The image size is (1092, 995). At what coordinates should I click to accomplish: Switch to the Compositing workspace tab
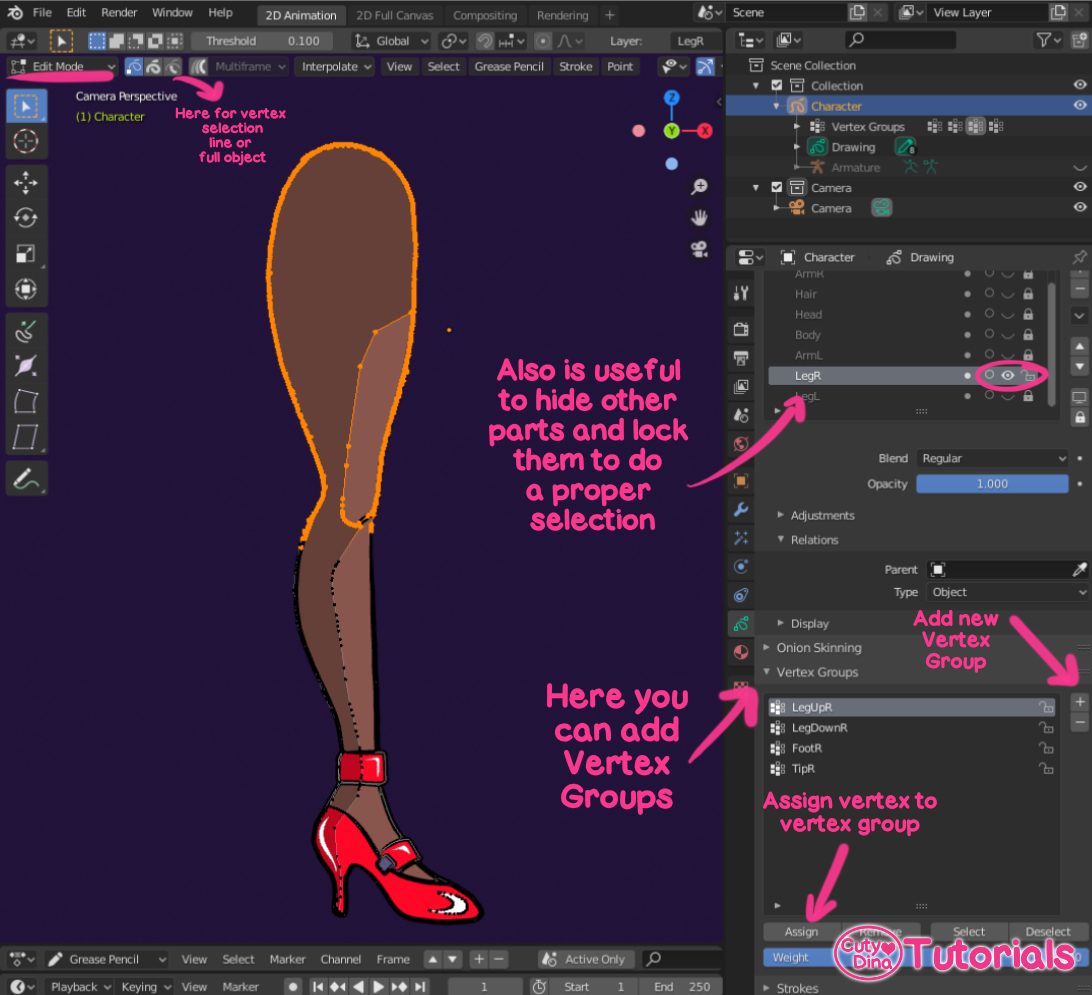pyautogui.click(x=486, y=14)
